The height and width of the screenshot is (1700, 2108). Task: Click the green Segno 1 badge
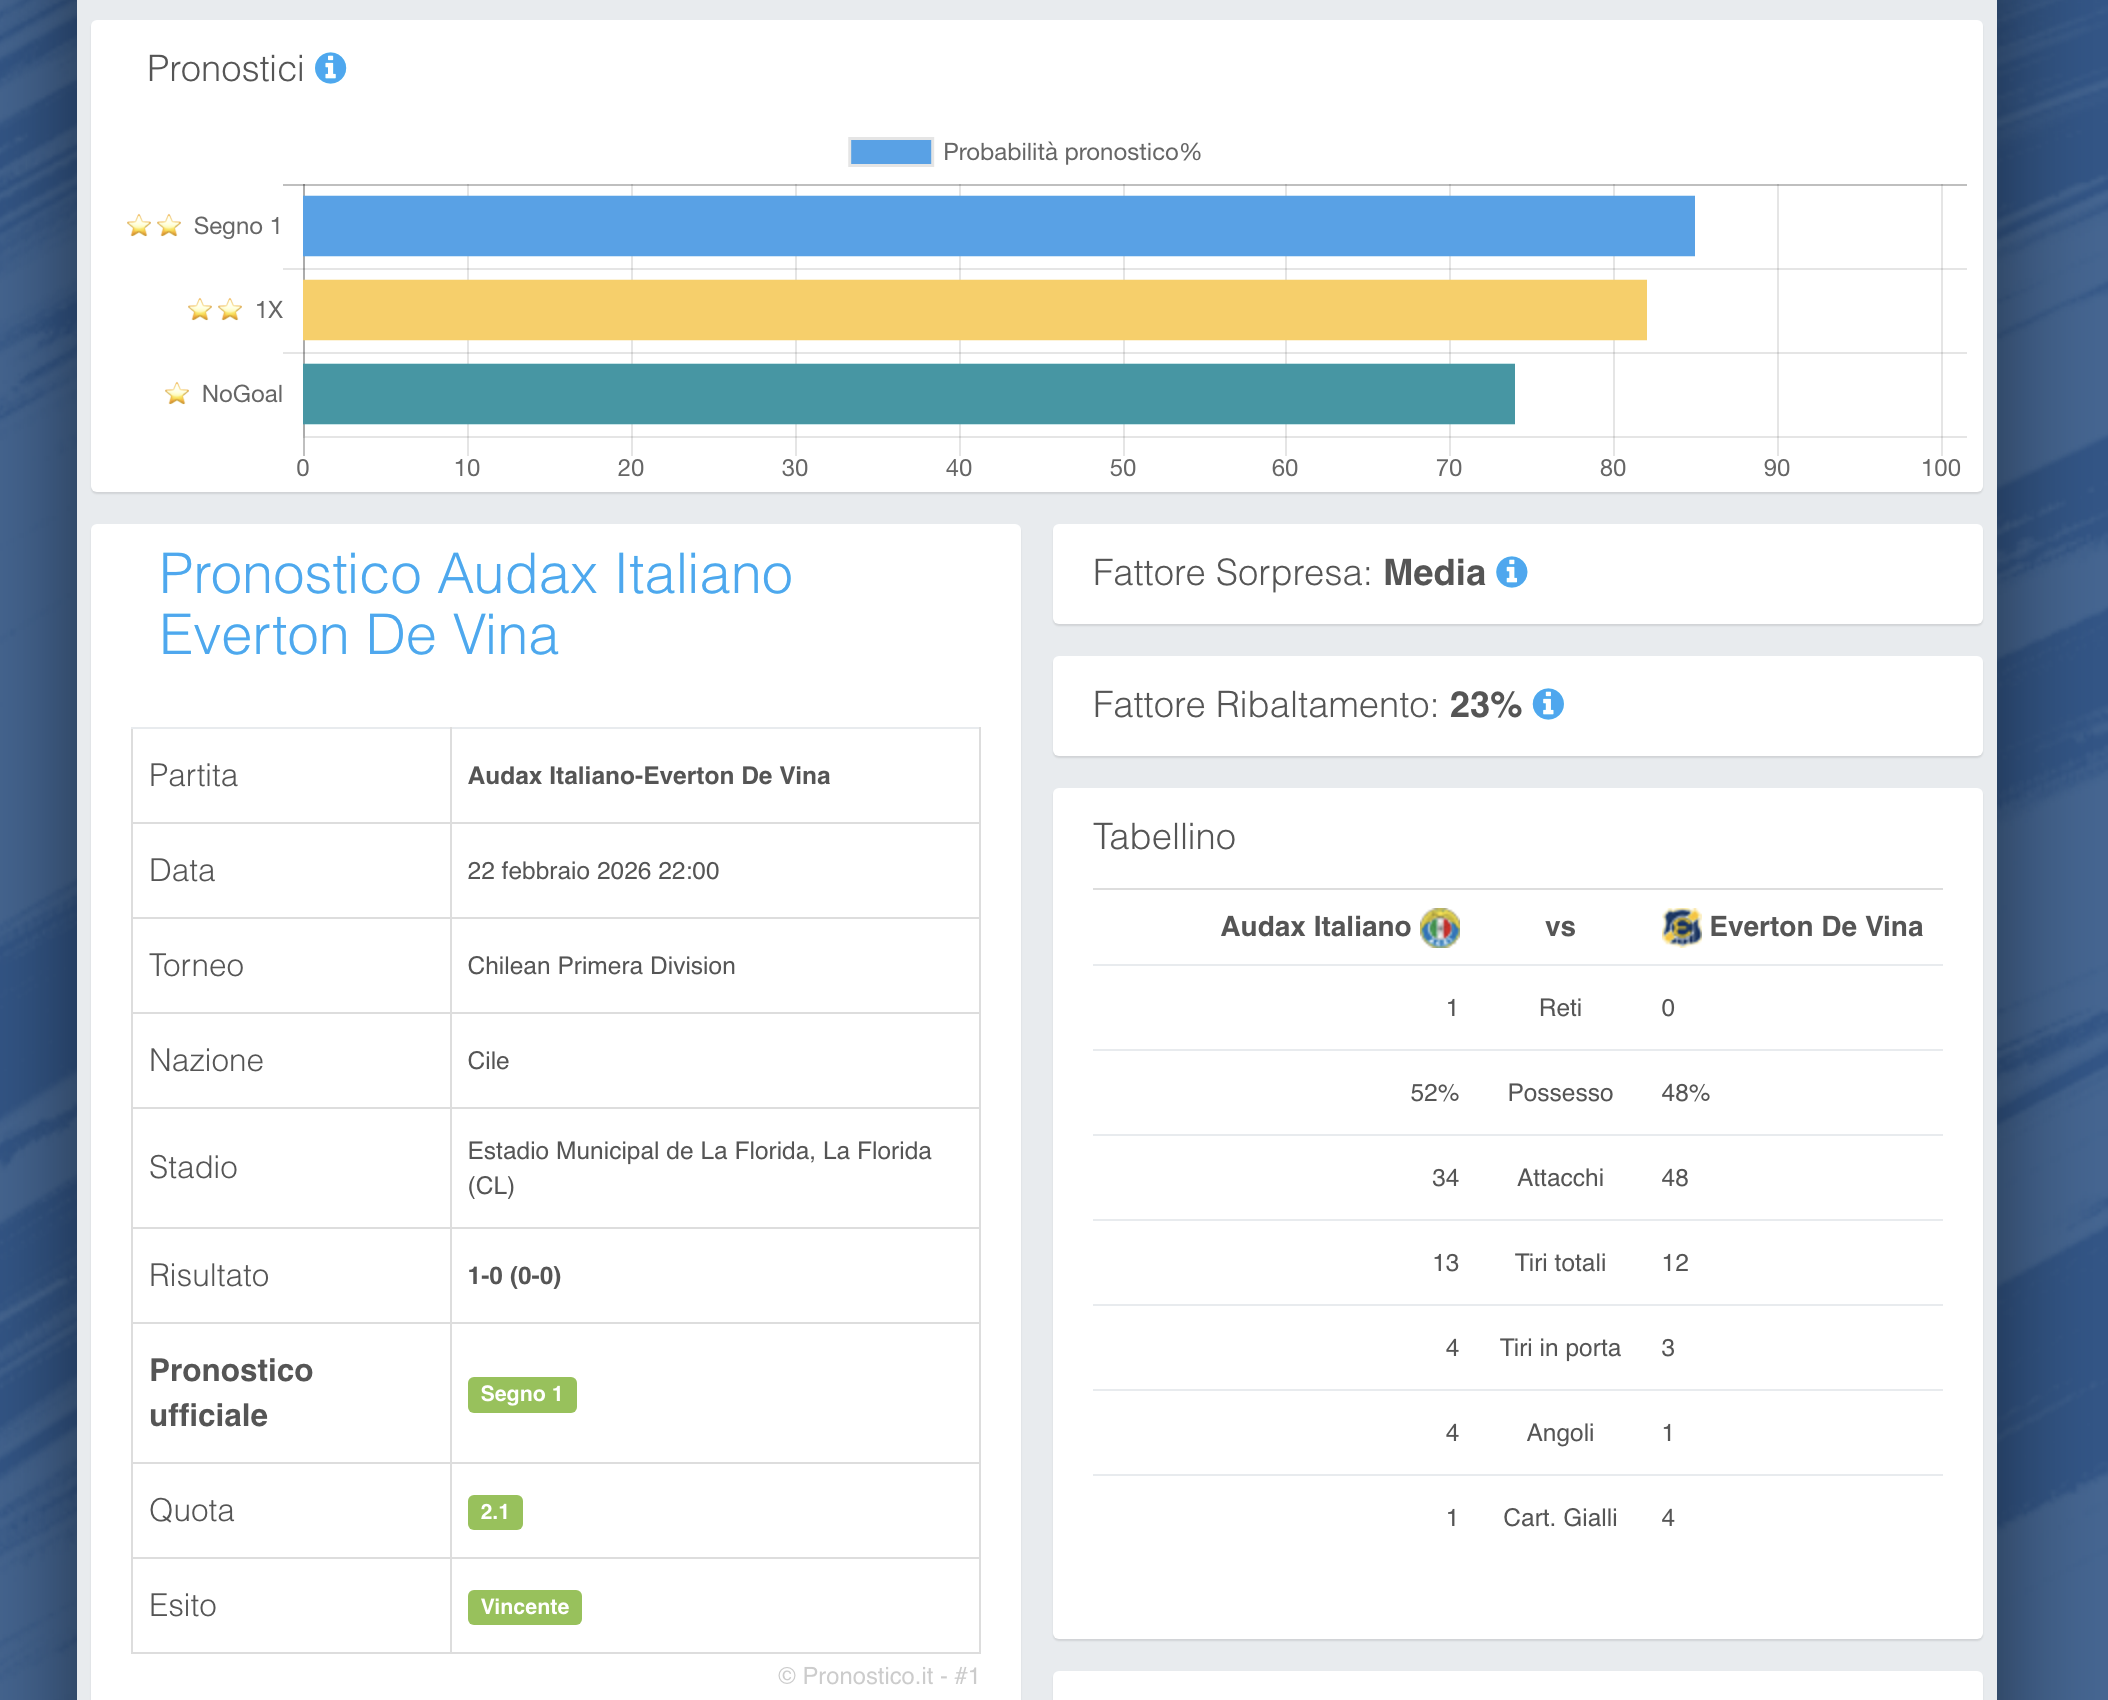(522, 1394)
